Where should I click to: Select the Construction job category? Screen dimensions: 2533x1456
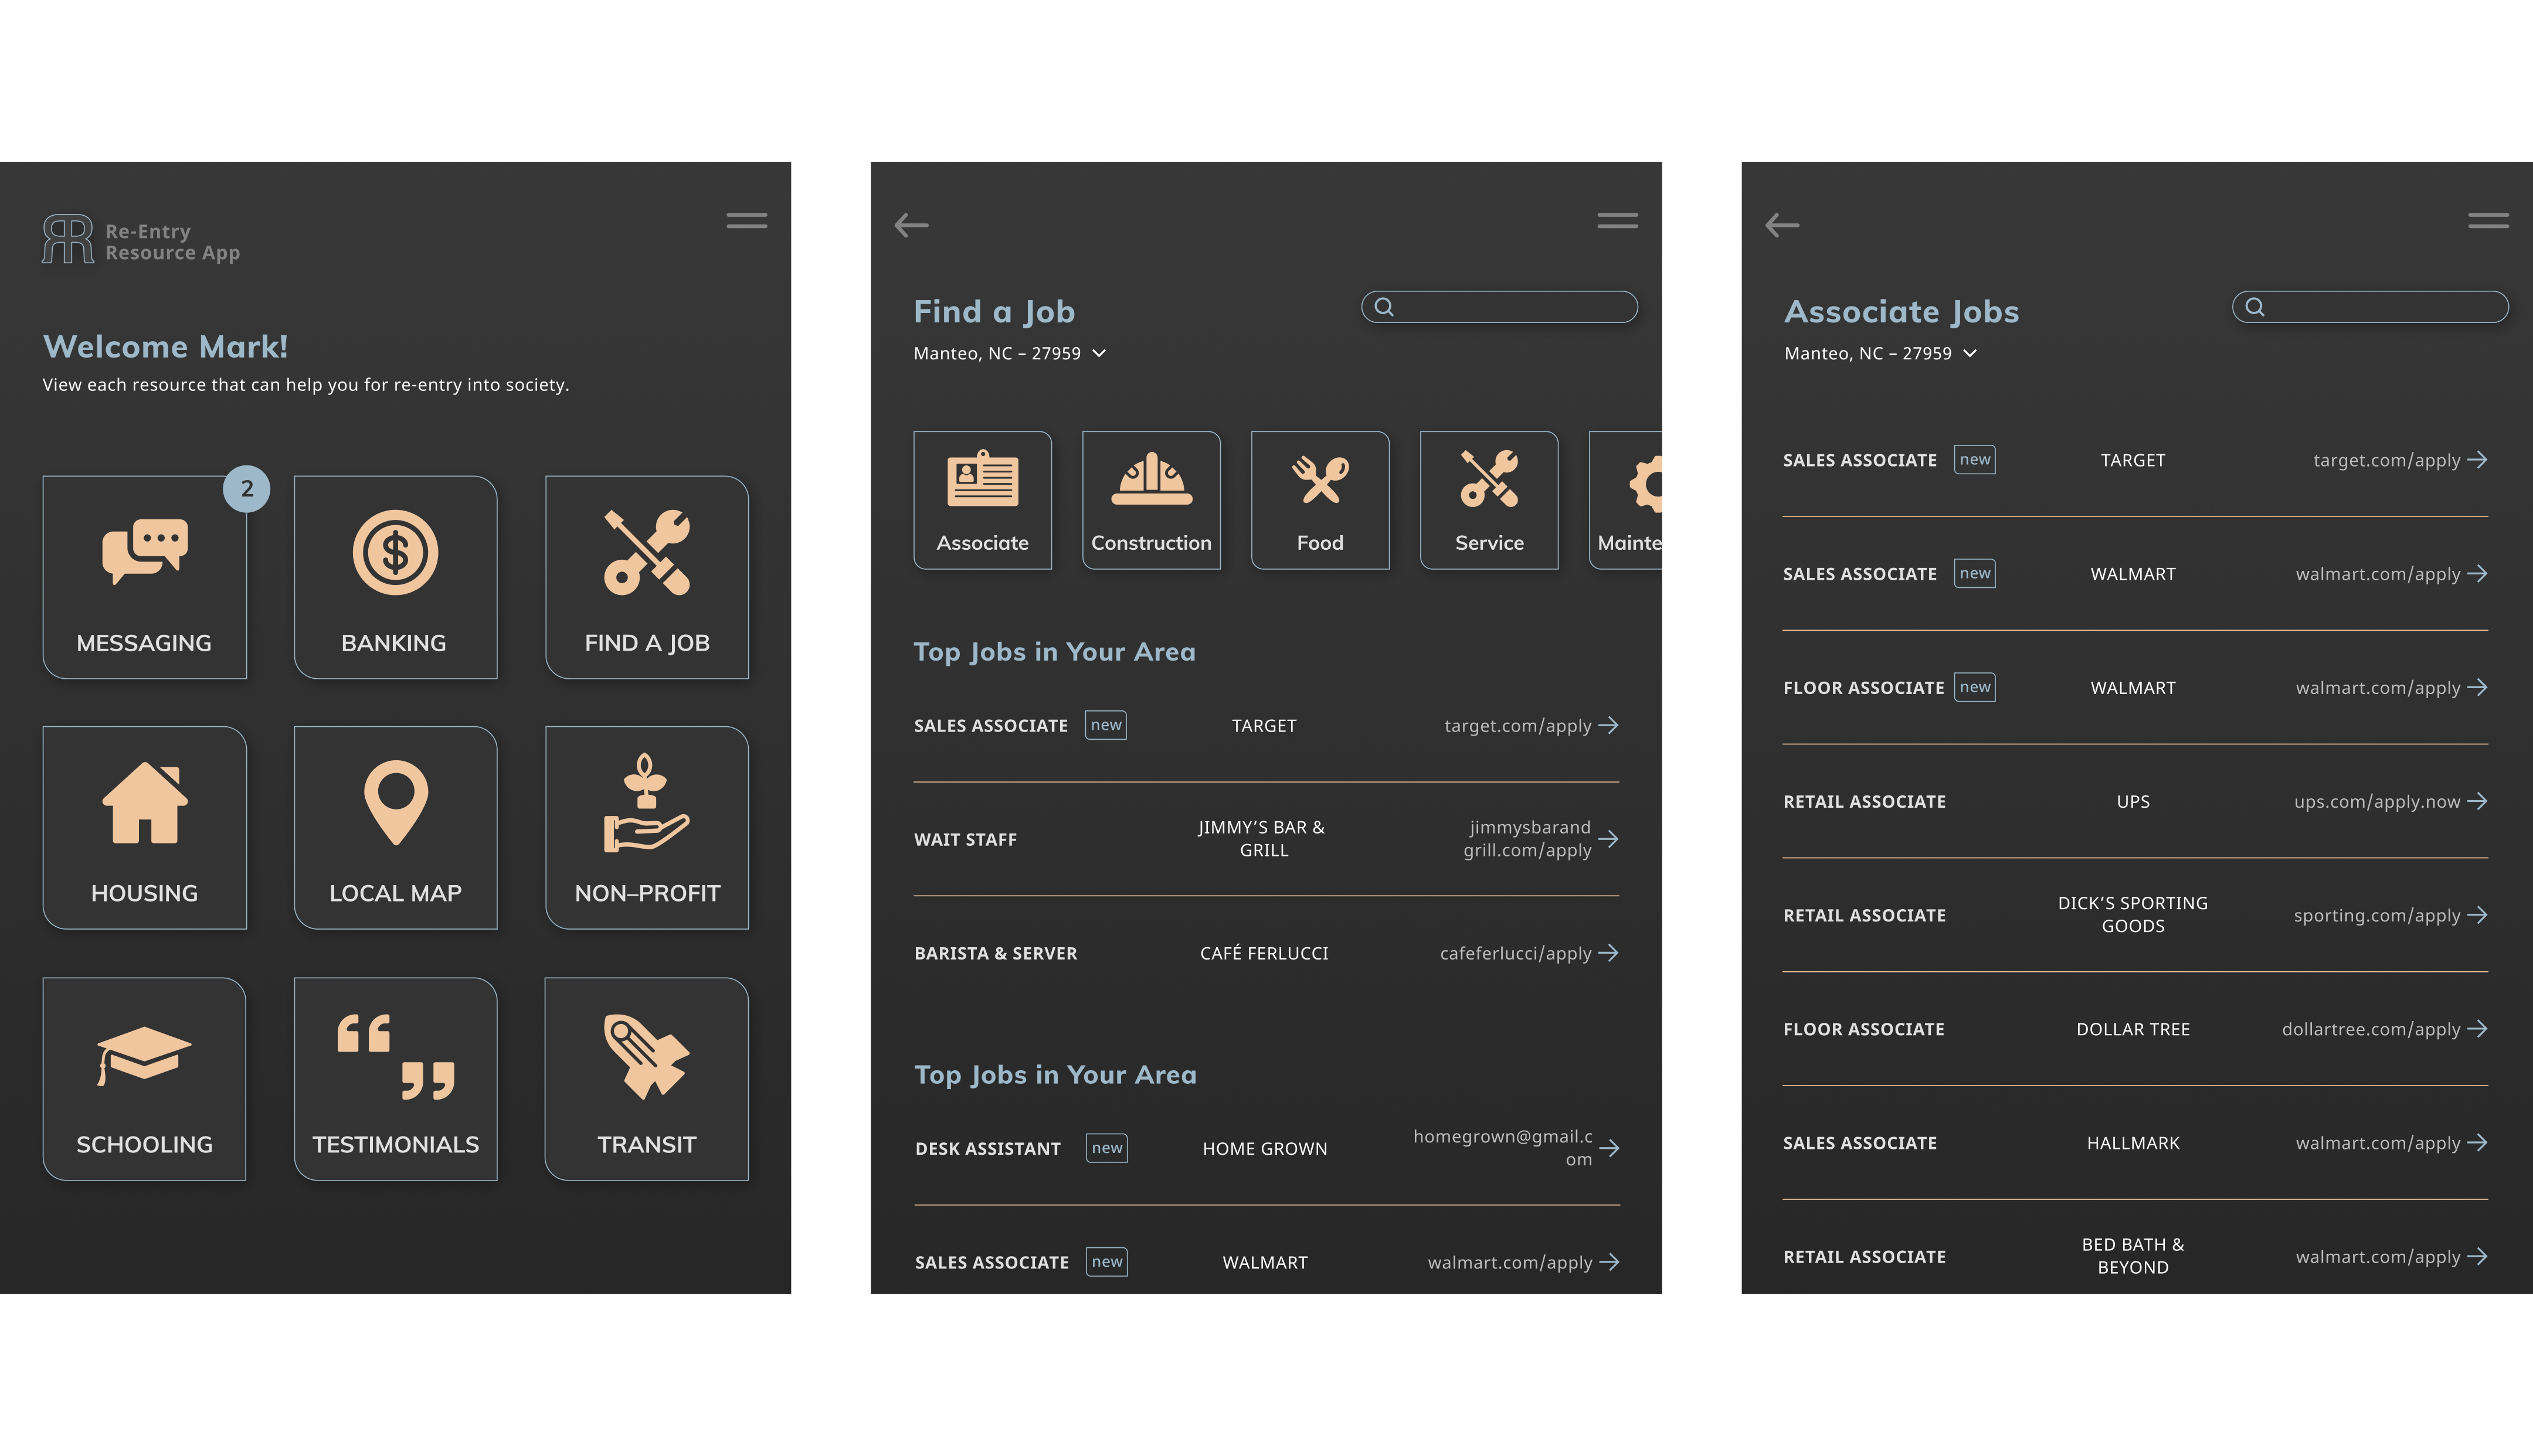pyautogui.click(x=1151, y=500)
